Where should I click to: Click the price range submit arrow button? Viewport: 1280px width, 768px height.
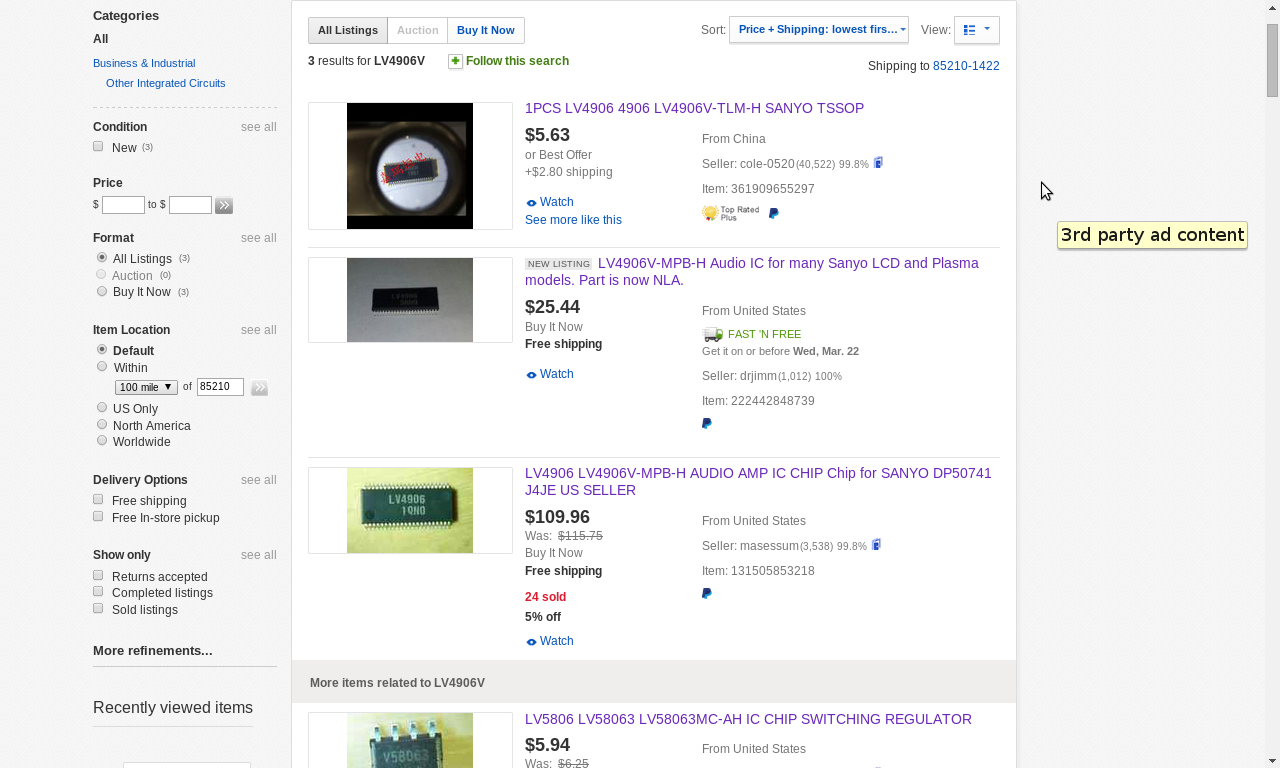pyautogui.click(x=224, y=205)
